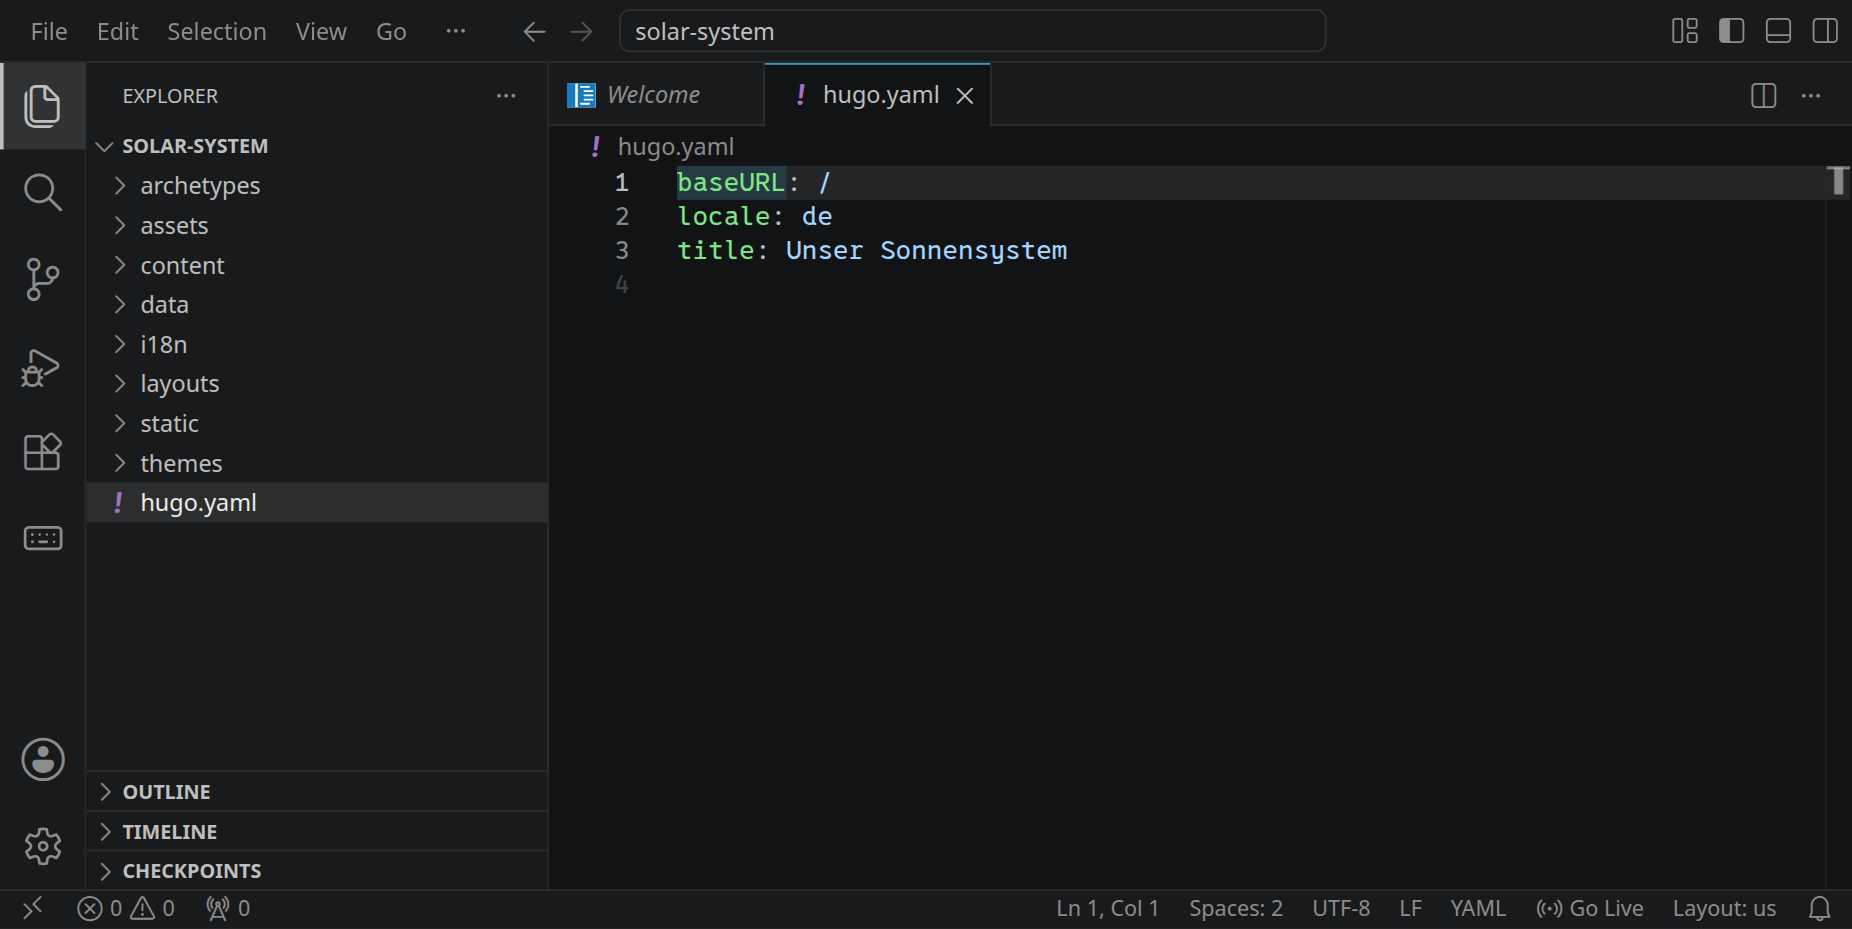
Task: Click the solar-system command center search box
Action: (x=973, y=31)
